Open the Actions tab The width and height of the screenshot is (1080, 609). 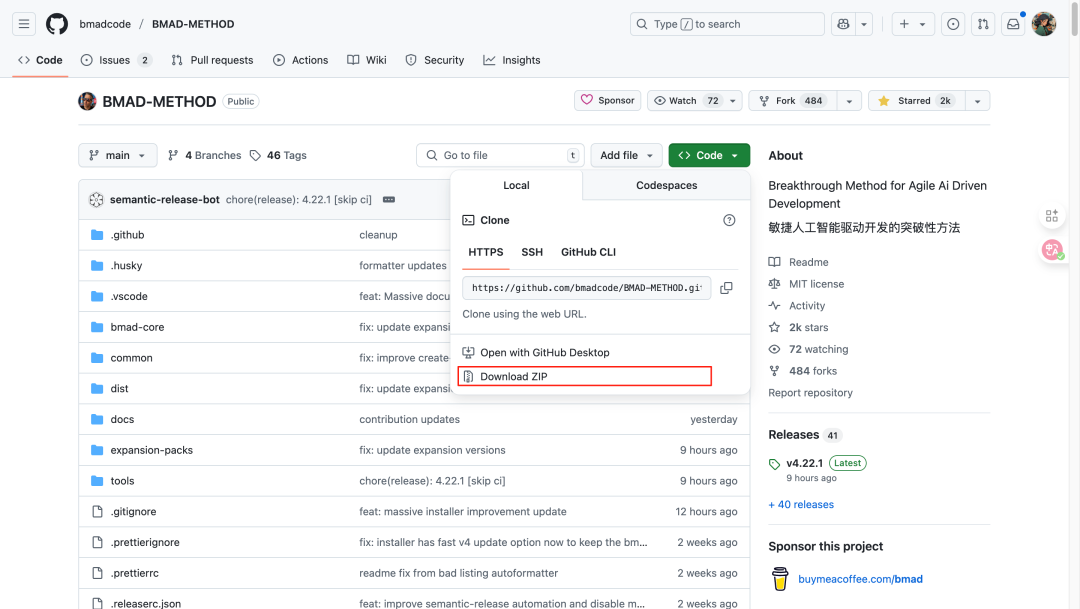coord(300,60)
